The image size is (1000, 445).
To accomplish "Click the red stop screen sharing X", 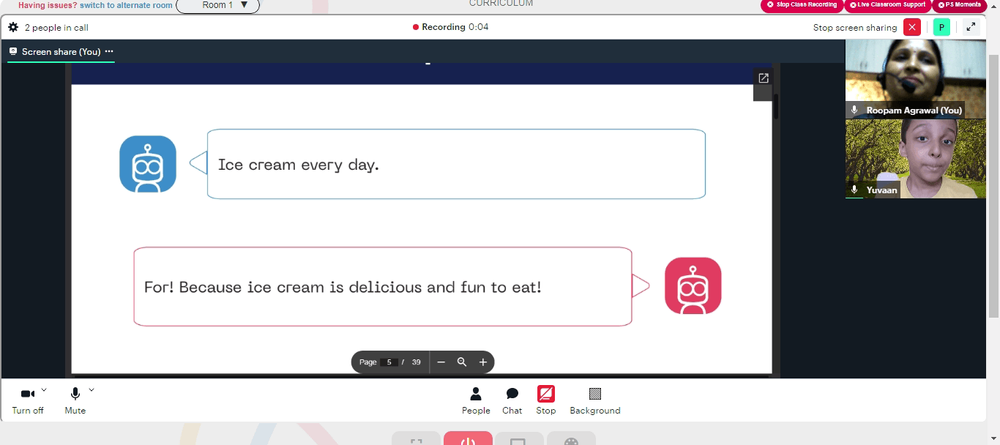I will [x=912, y=27].
